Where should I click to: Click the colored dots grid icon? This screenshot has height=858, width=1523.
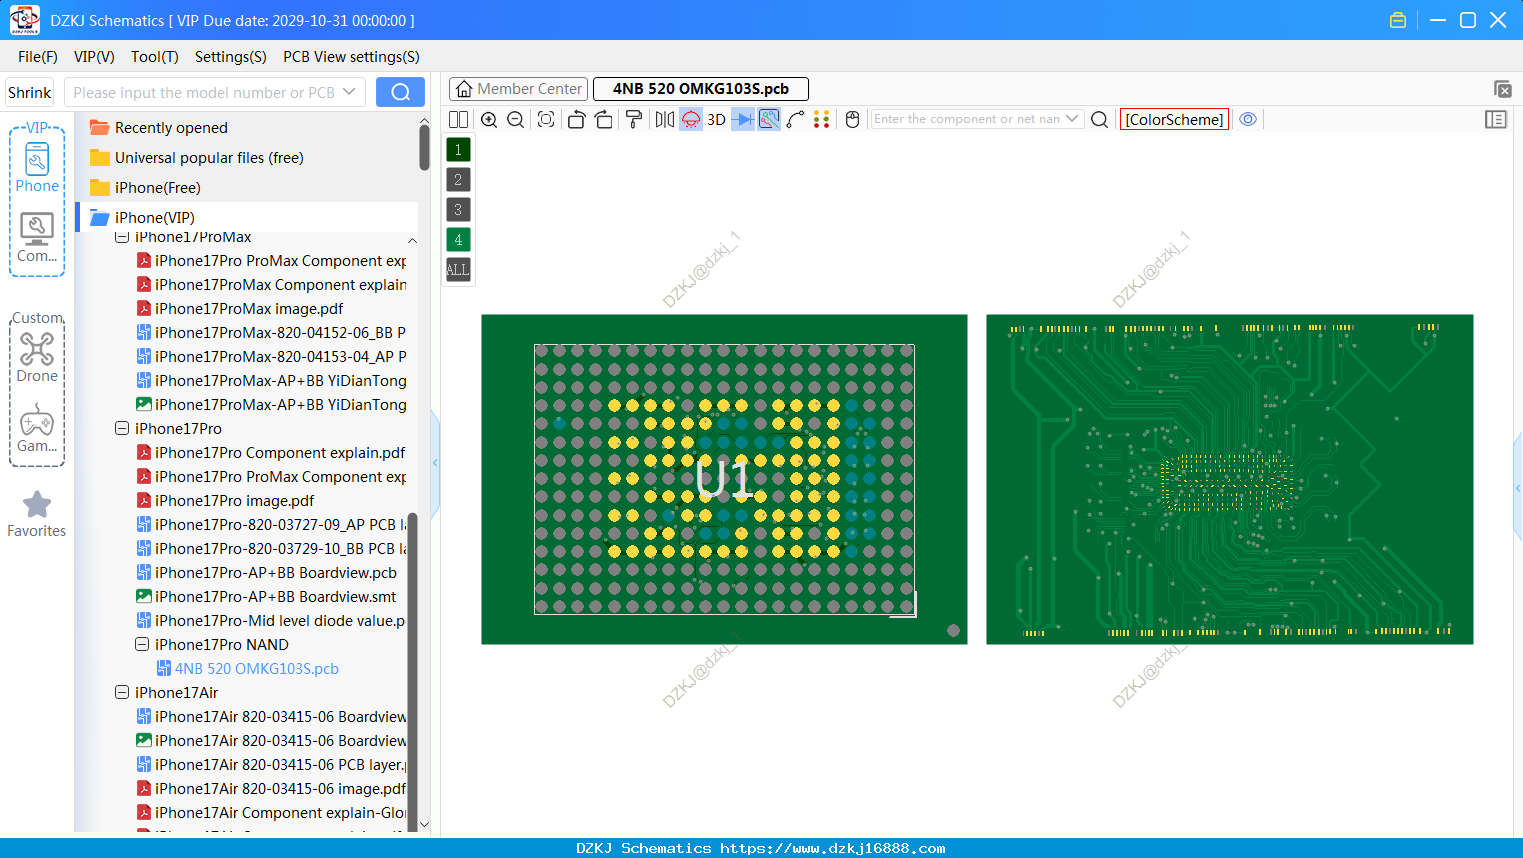point(822,119)
